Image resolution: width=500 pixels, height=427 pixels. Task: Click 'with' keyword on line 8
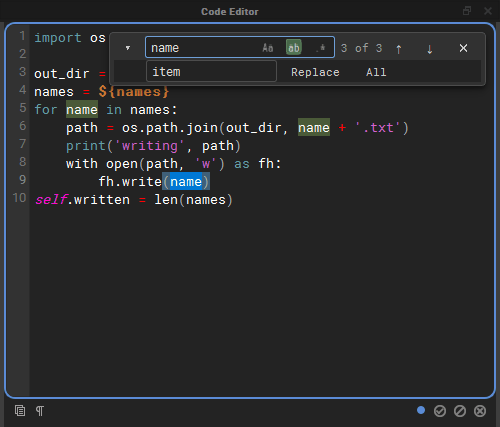pos(82,164)
